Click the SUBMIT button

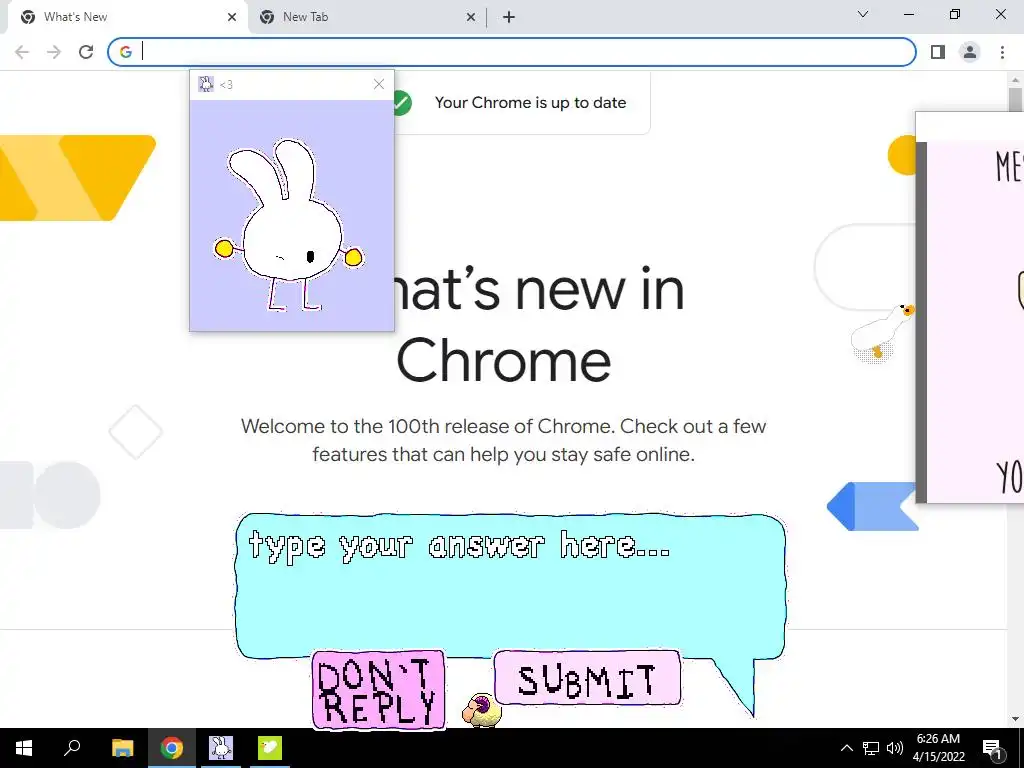587,678
